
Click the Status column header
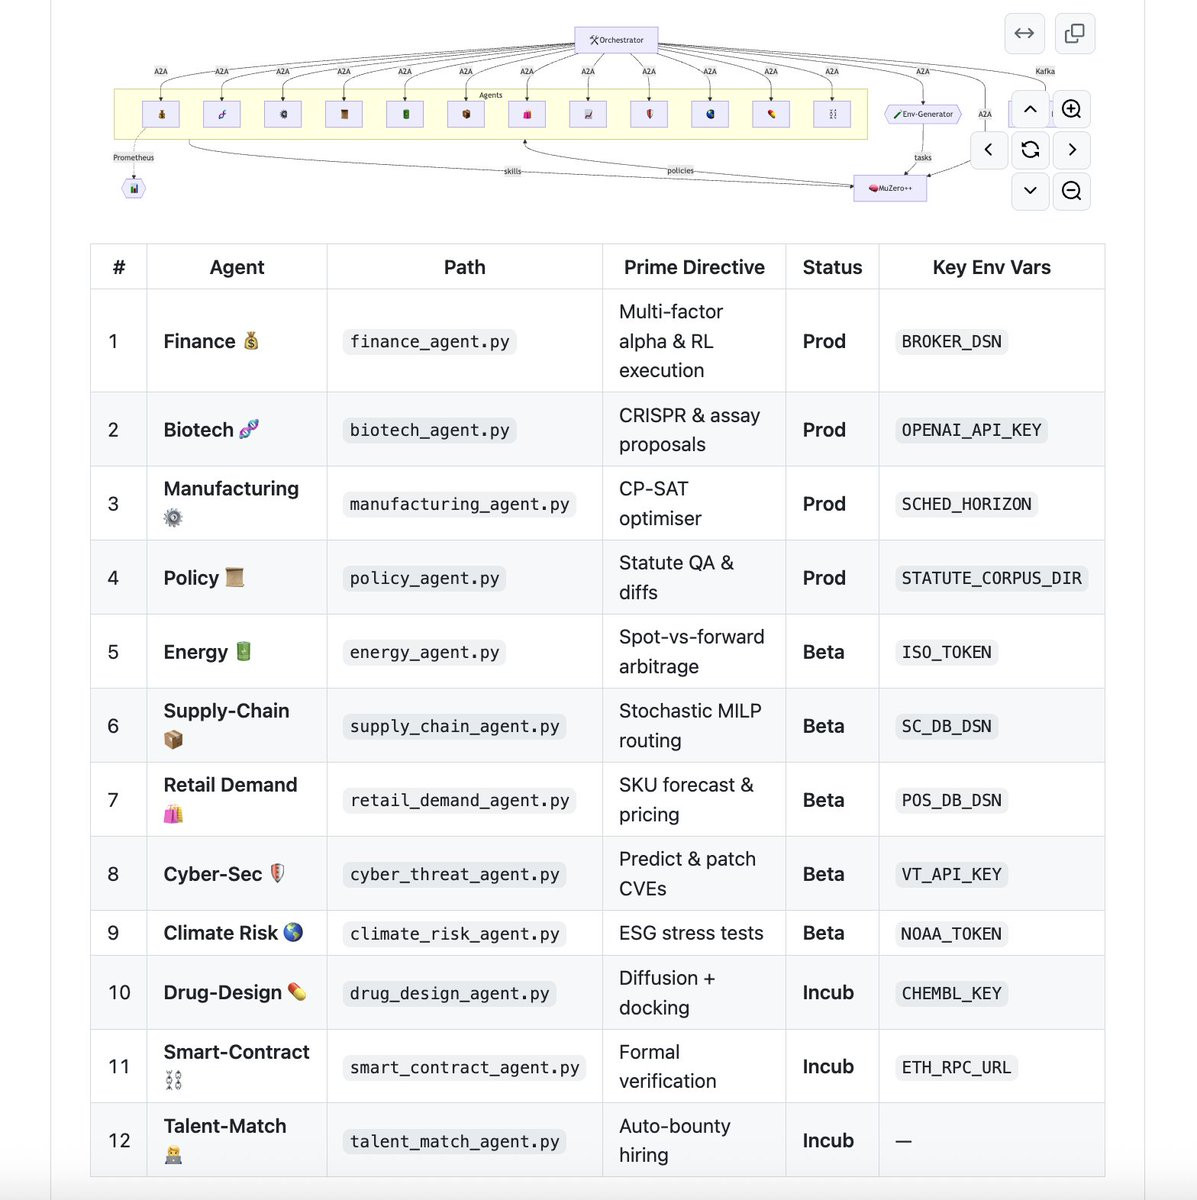(x=832, y=267)
